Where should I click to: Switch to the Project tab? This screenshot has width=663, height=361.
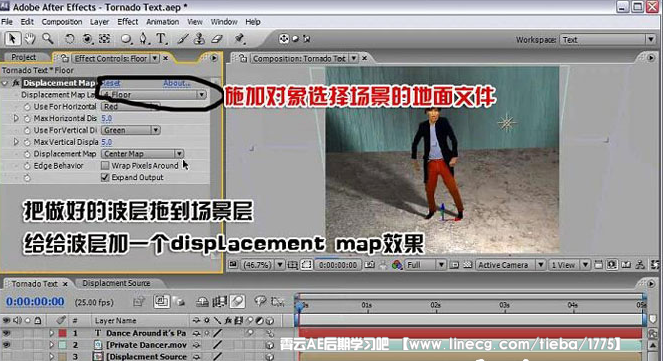click(24, 57)
